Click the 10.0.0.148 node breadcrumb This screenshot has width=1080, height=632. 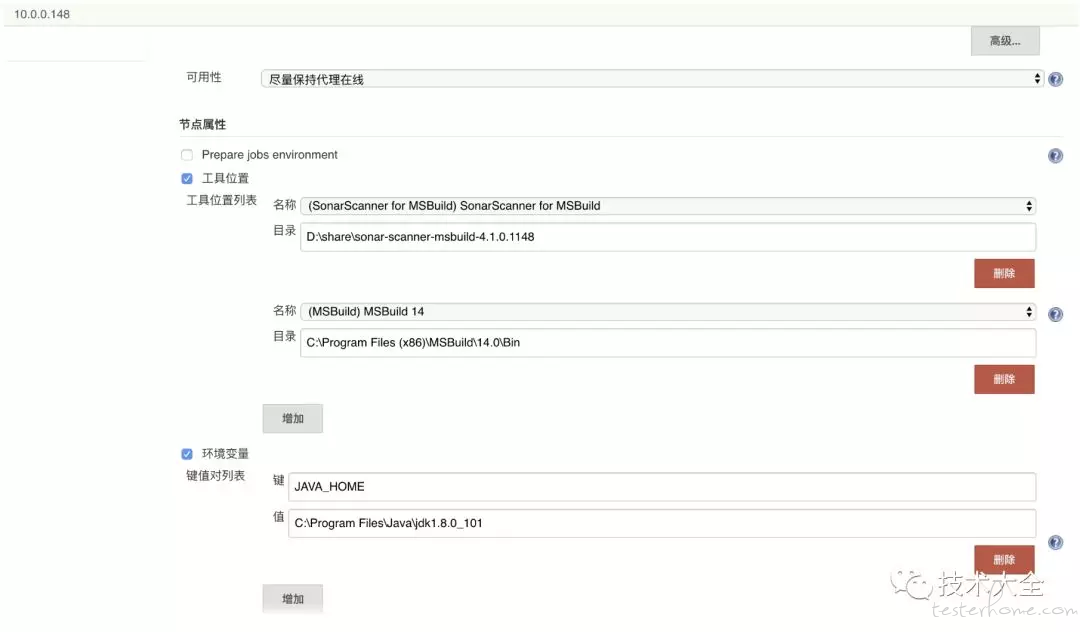pos(42,15)
